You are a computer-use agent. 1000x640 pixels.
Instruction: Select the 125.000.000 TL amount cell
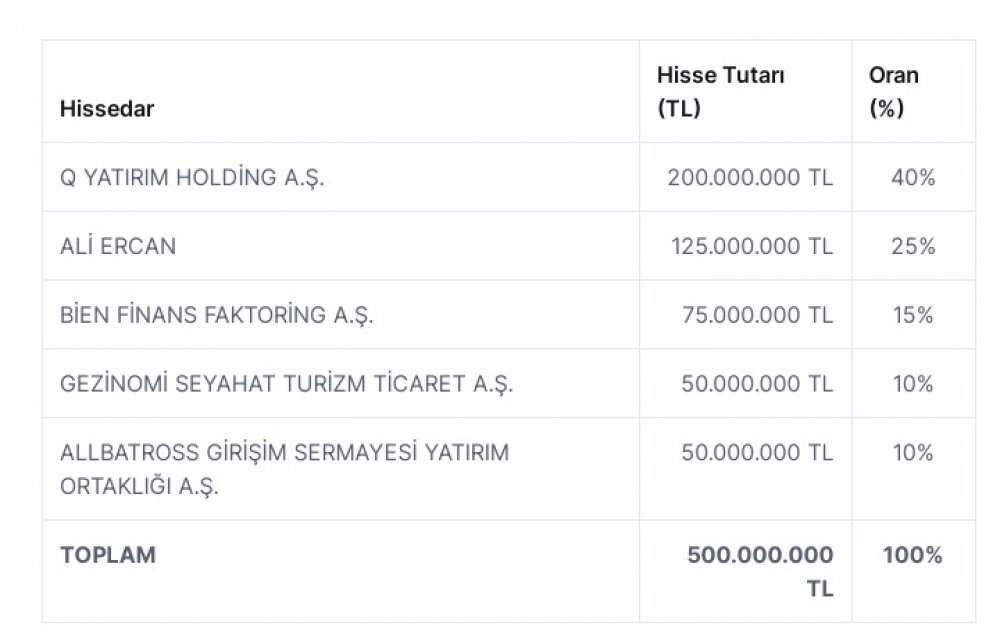click(753, 246)
